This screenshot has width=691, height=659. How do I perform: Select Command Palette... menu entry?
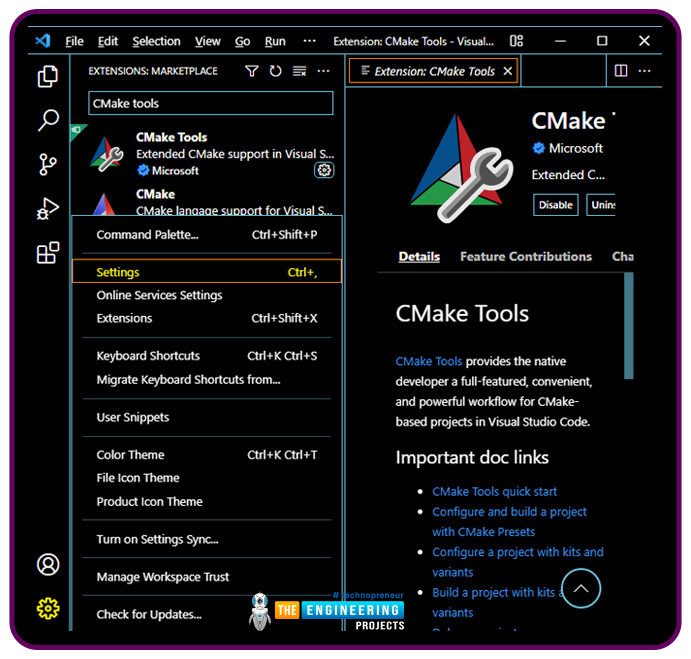(x=207, y=235)
